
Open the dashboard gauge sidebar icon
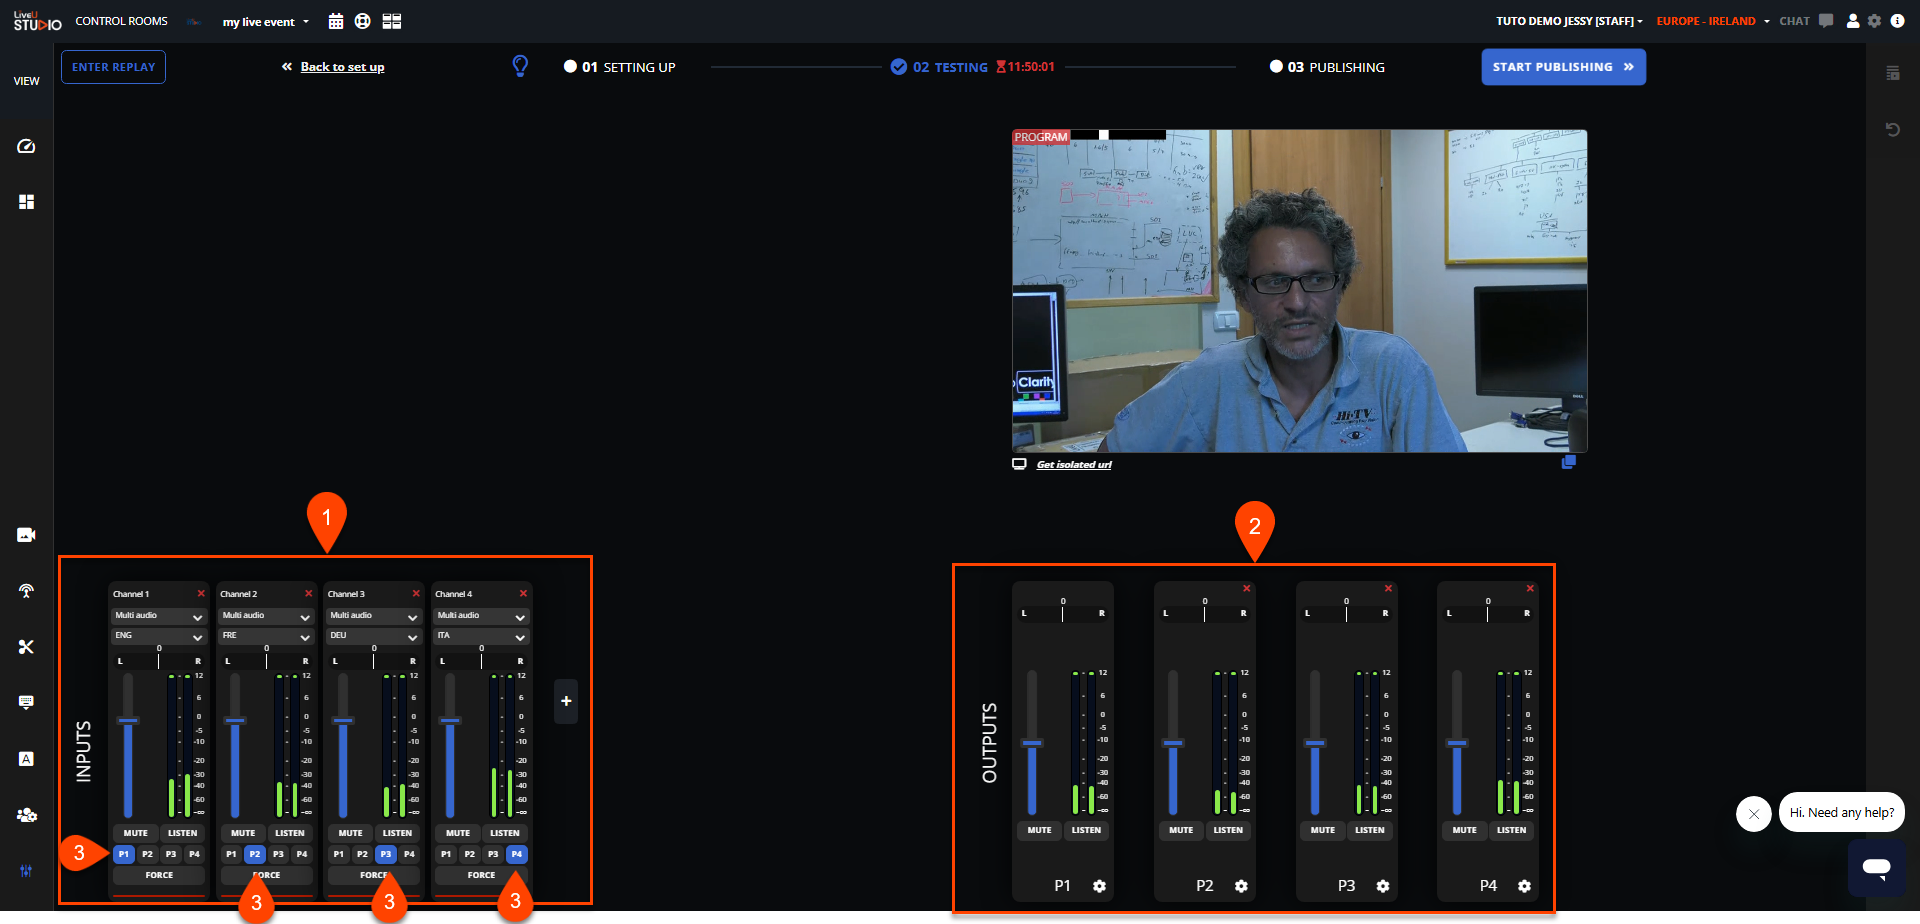tap(26, 146)
